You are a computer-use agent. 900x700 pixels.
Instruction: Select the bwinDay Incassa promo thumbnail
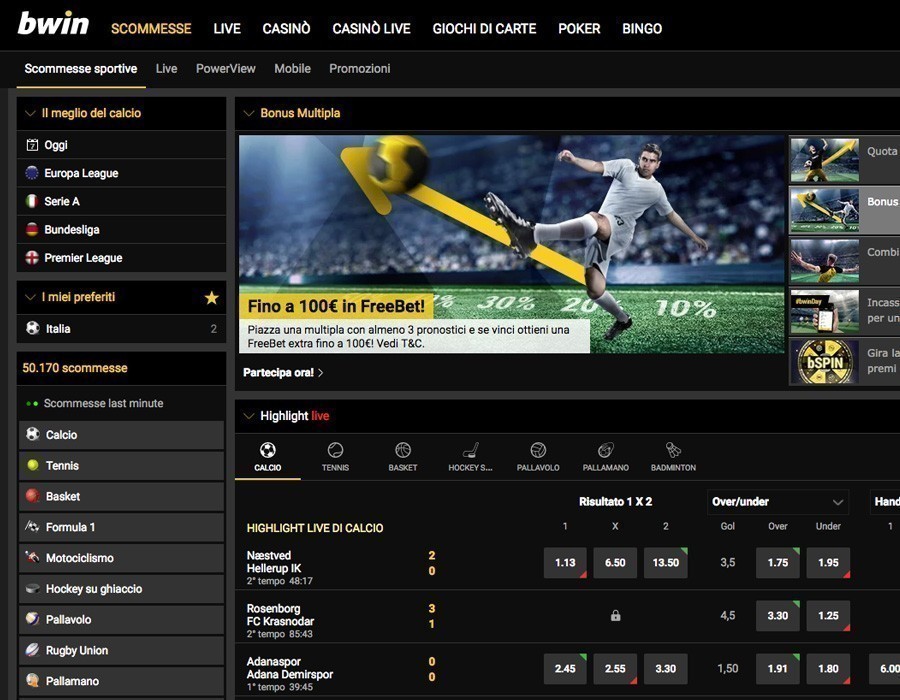pyautogui.click(x=824, y=311)
